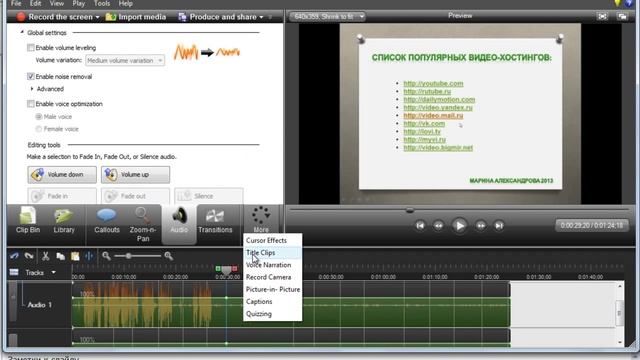Viewport: 640px width, 360px height.
Task: Click the Fade in button
Action: pos(62,196)
